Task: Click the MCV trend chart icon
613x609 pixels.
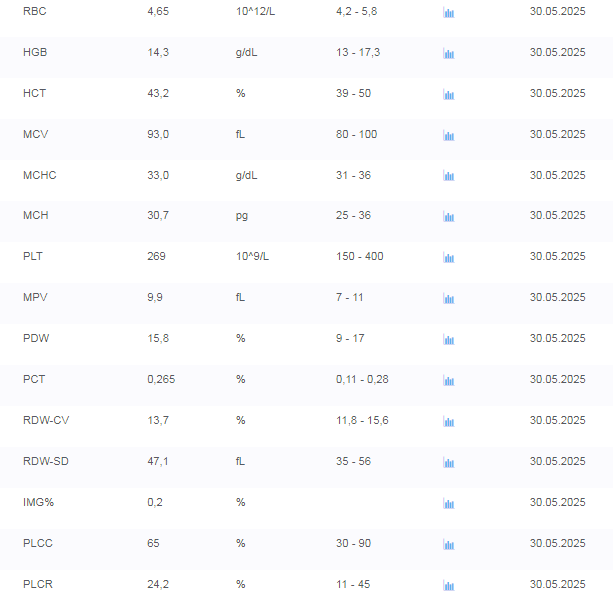Action: [449, 135]
